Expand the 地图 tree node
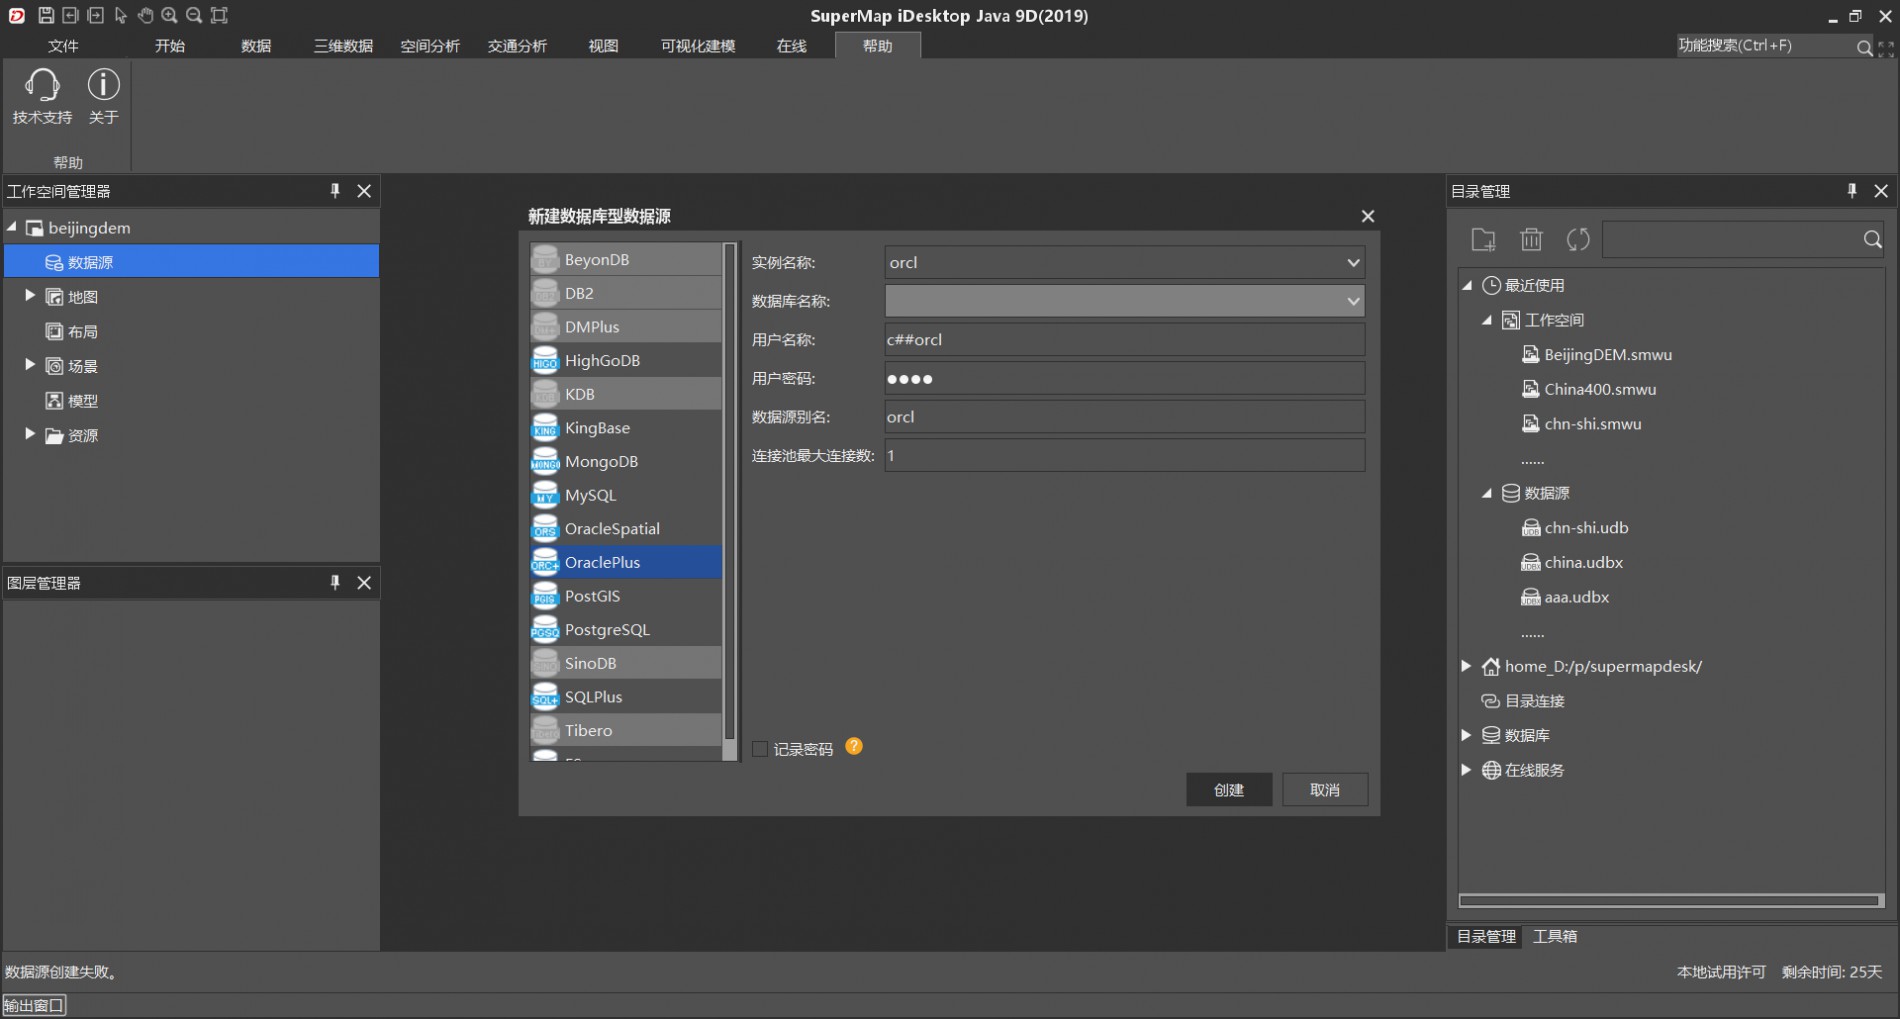 click(x=30, y=296)
